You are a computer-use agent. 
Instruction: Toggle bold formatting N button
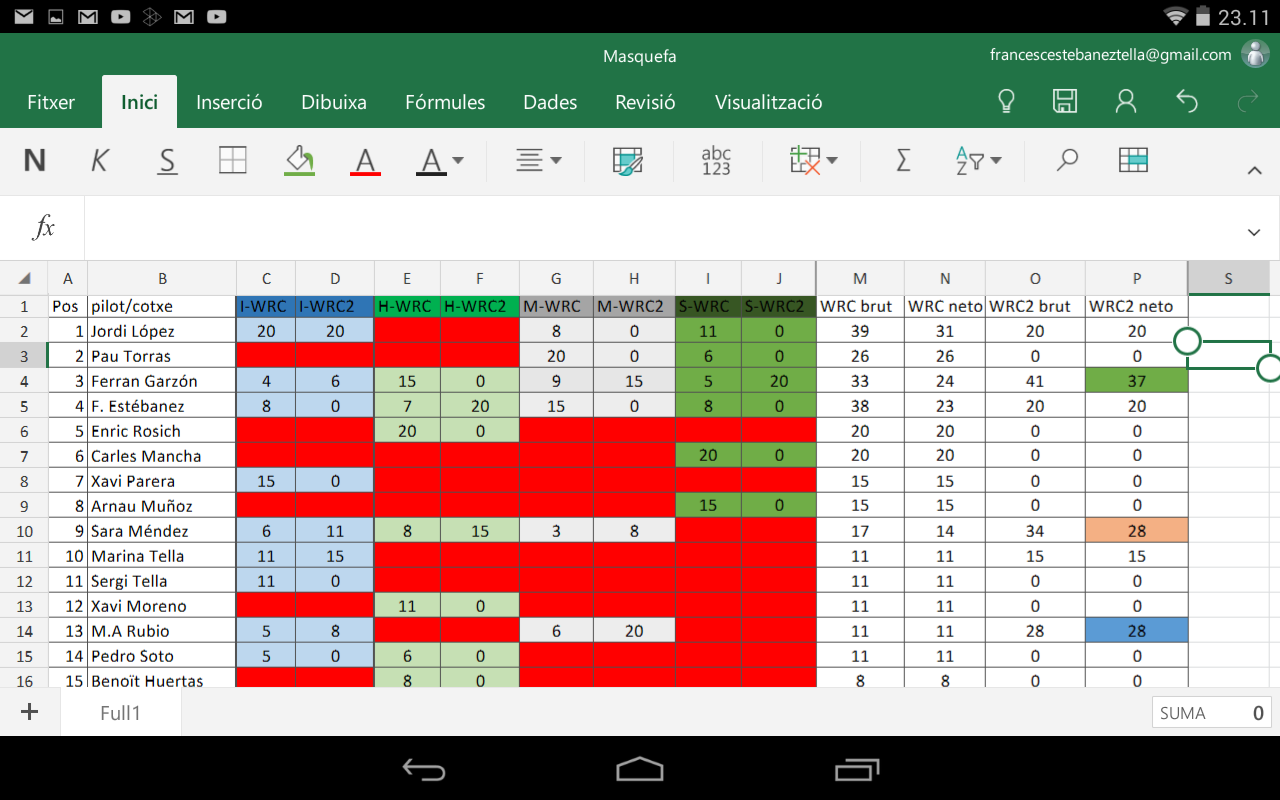35,160
